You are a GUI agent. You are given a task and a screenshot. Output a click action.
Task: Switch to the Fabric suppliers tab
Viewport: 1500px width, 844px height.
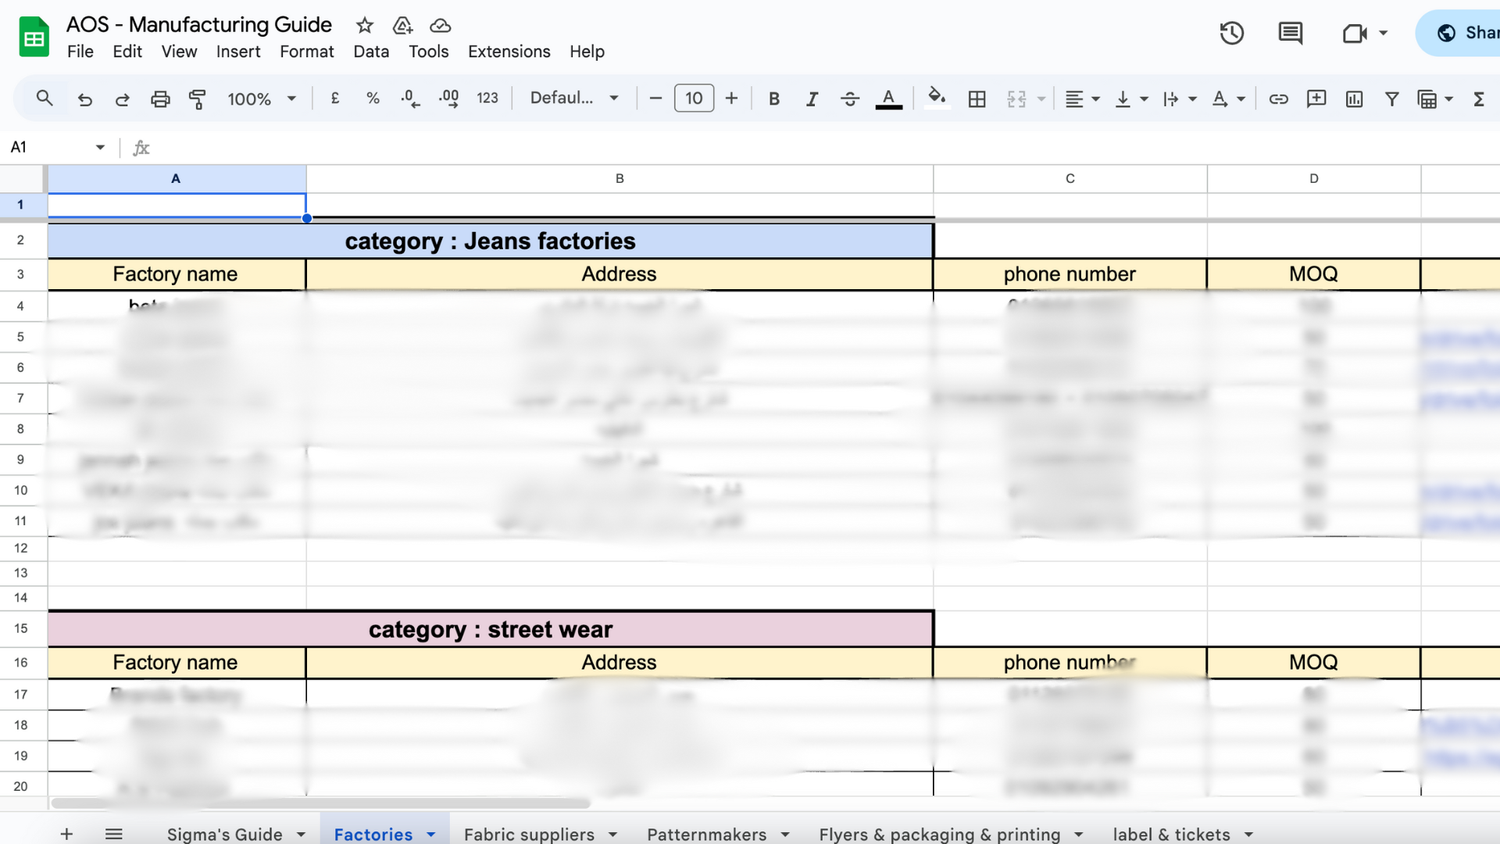pyautogui.click(x=529, y=834)
